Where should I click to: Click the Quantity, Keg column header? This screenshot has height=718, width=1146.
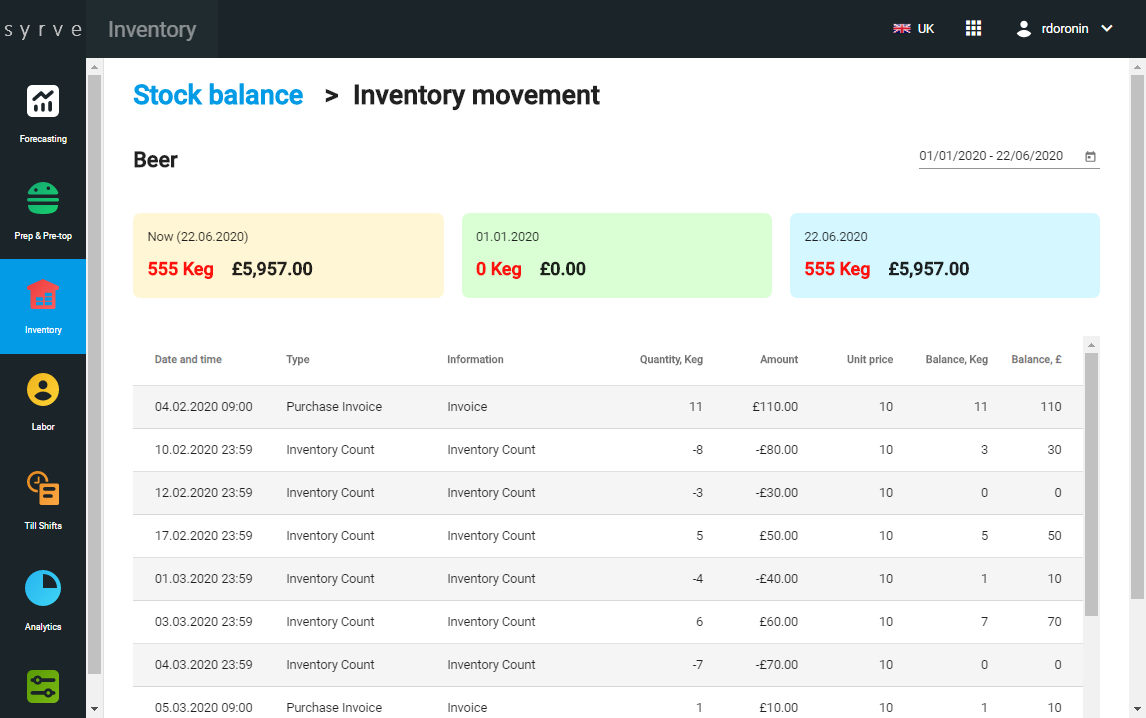point(671,360)
